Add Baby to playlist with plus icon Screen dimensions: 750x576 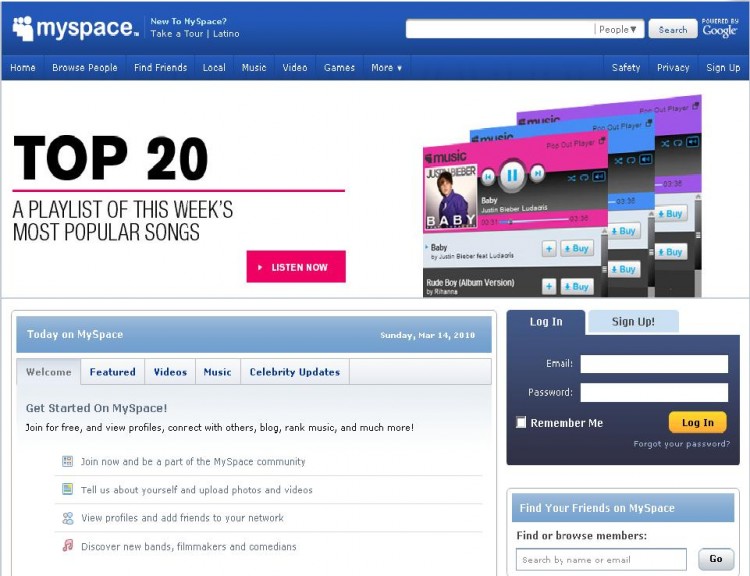549,249
